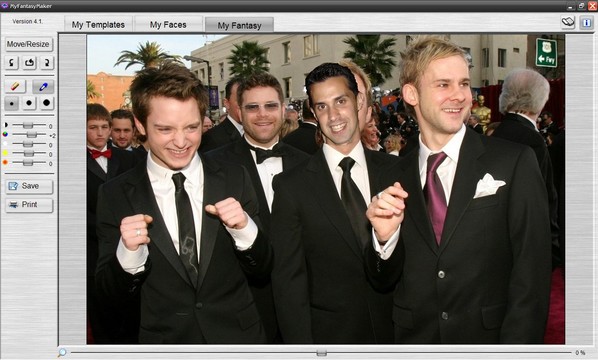Click the rotate left arrow icon
Screen dimensions: 598x360
(11, 63)
